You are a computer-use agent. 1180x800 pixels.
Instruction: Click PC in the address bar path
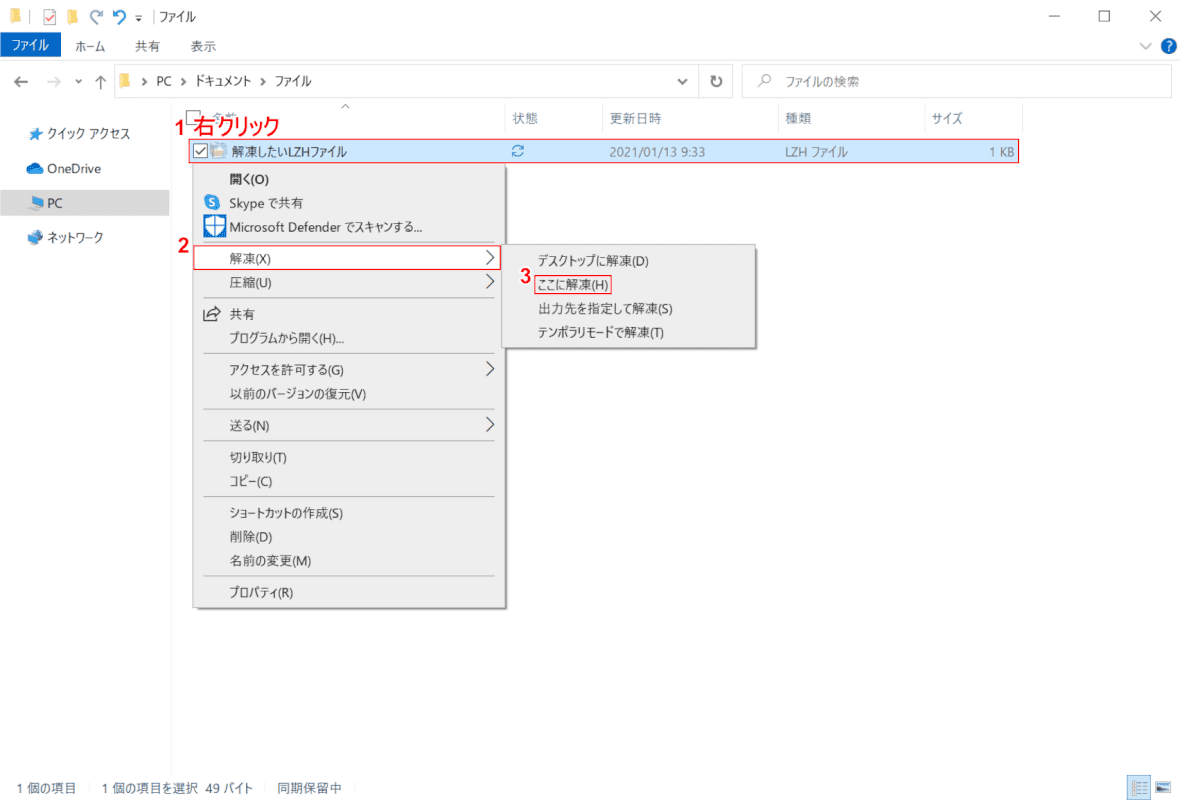164,81
